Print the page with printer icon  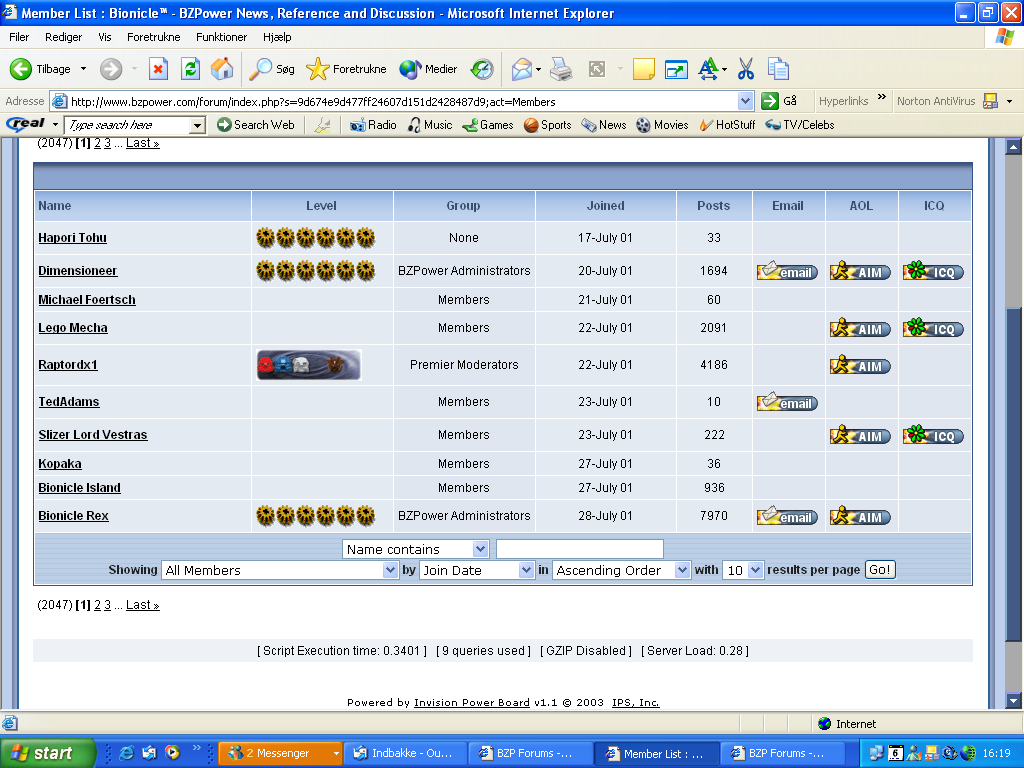click(561, 69)
